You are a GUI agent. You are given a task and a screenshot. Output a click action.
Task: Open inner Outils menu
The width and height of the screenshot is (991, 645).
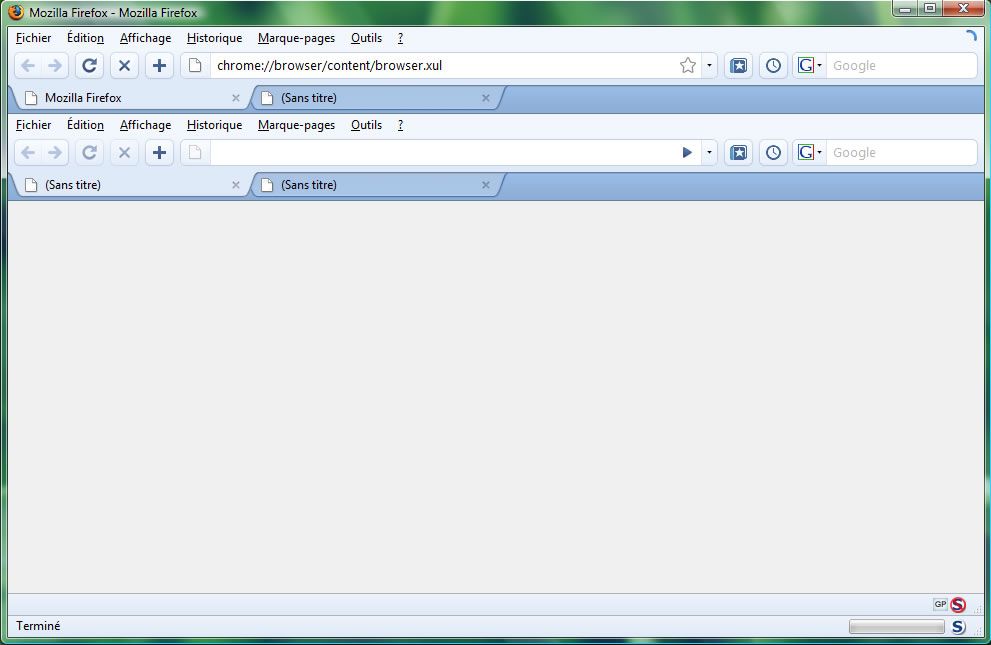(x=367, y=125)
